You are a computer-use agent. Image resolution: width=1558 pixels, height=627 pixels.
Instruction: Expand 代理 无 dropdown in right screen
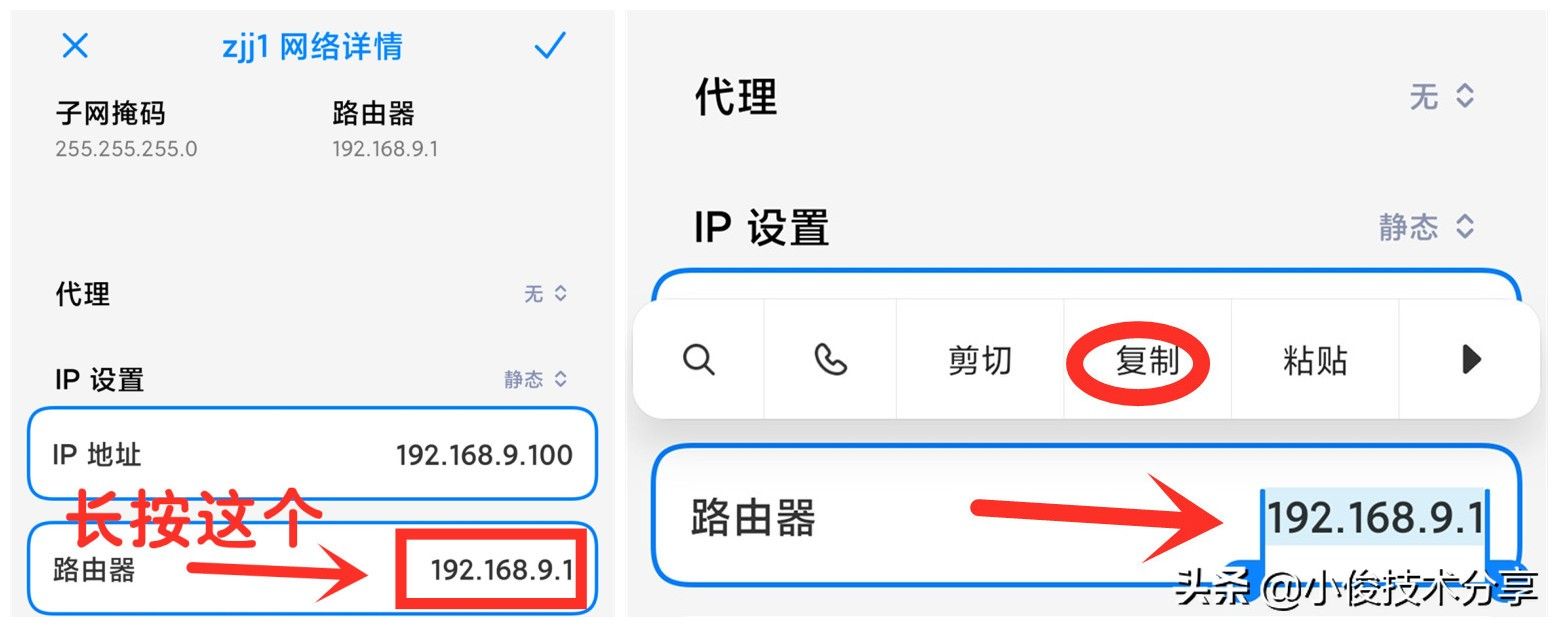pos(1442,97)
